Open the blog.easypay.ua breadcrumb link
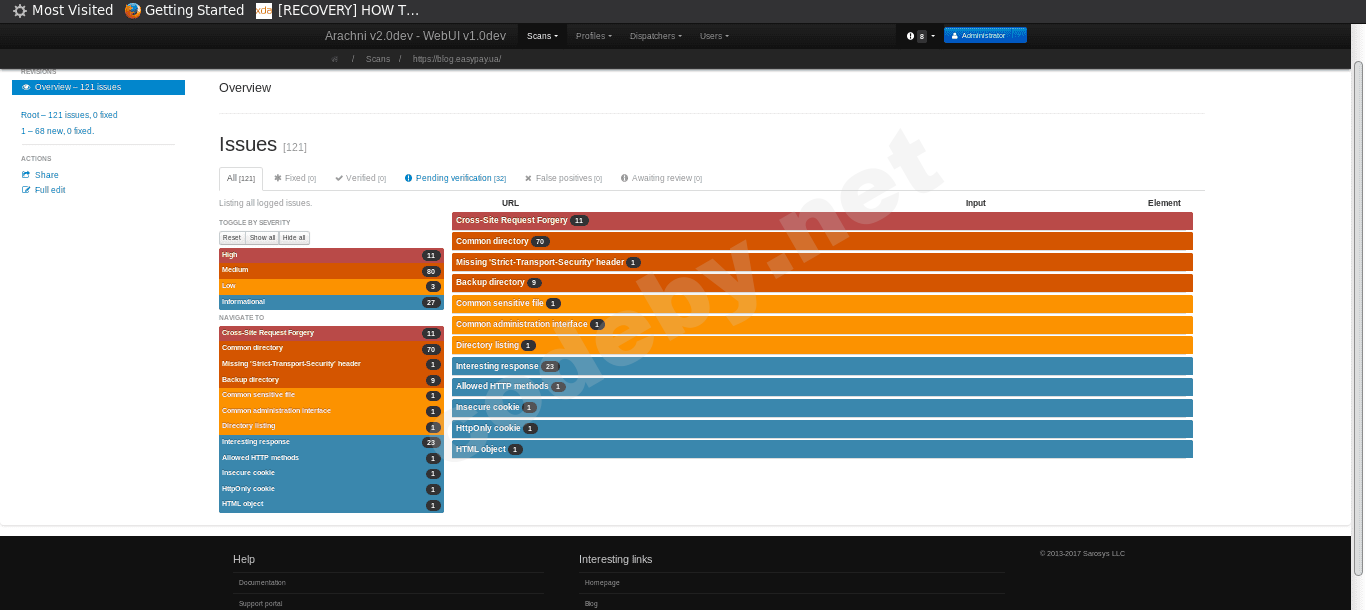The image size is (1366, 610). pos(457,59)
